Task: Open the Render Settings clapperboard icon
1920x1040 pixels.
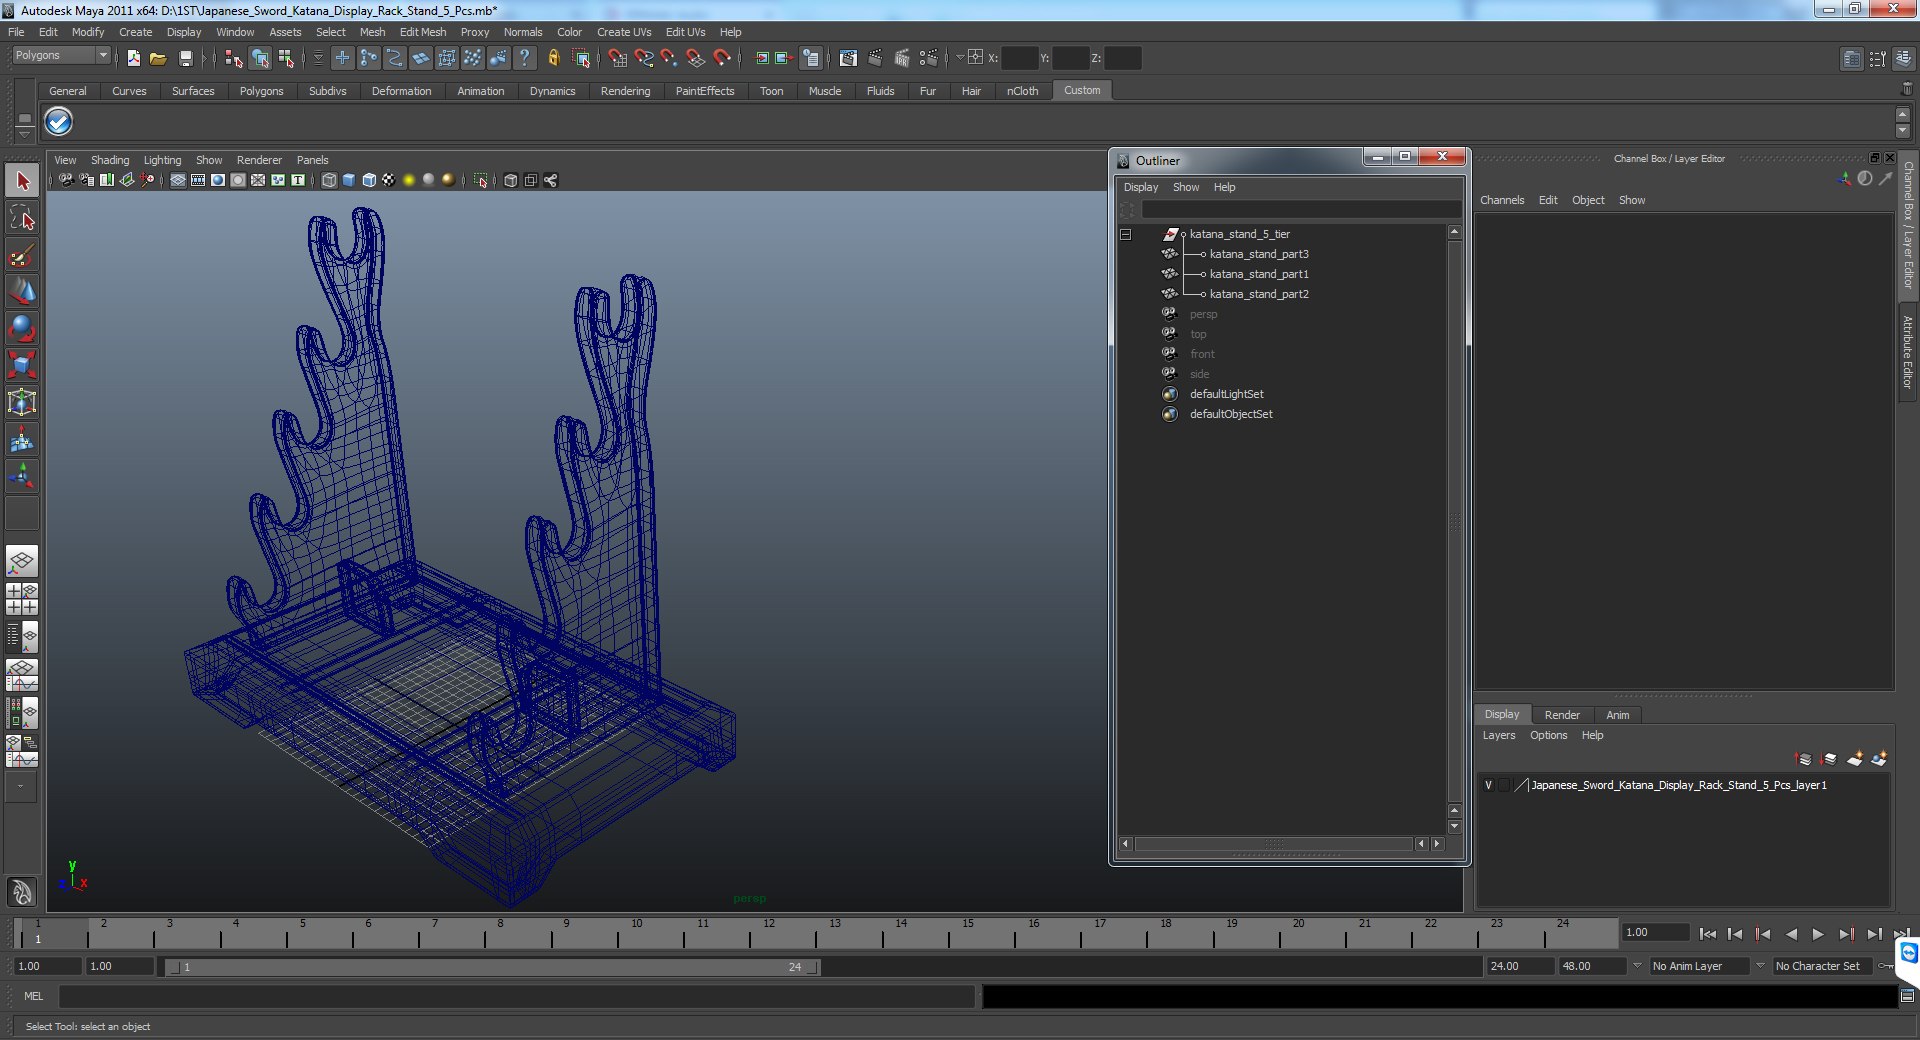Action: coord(928,58)
